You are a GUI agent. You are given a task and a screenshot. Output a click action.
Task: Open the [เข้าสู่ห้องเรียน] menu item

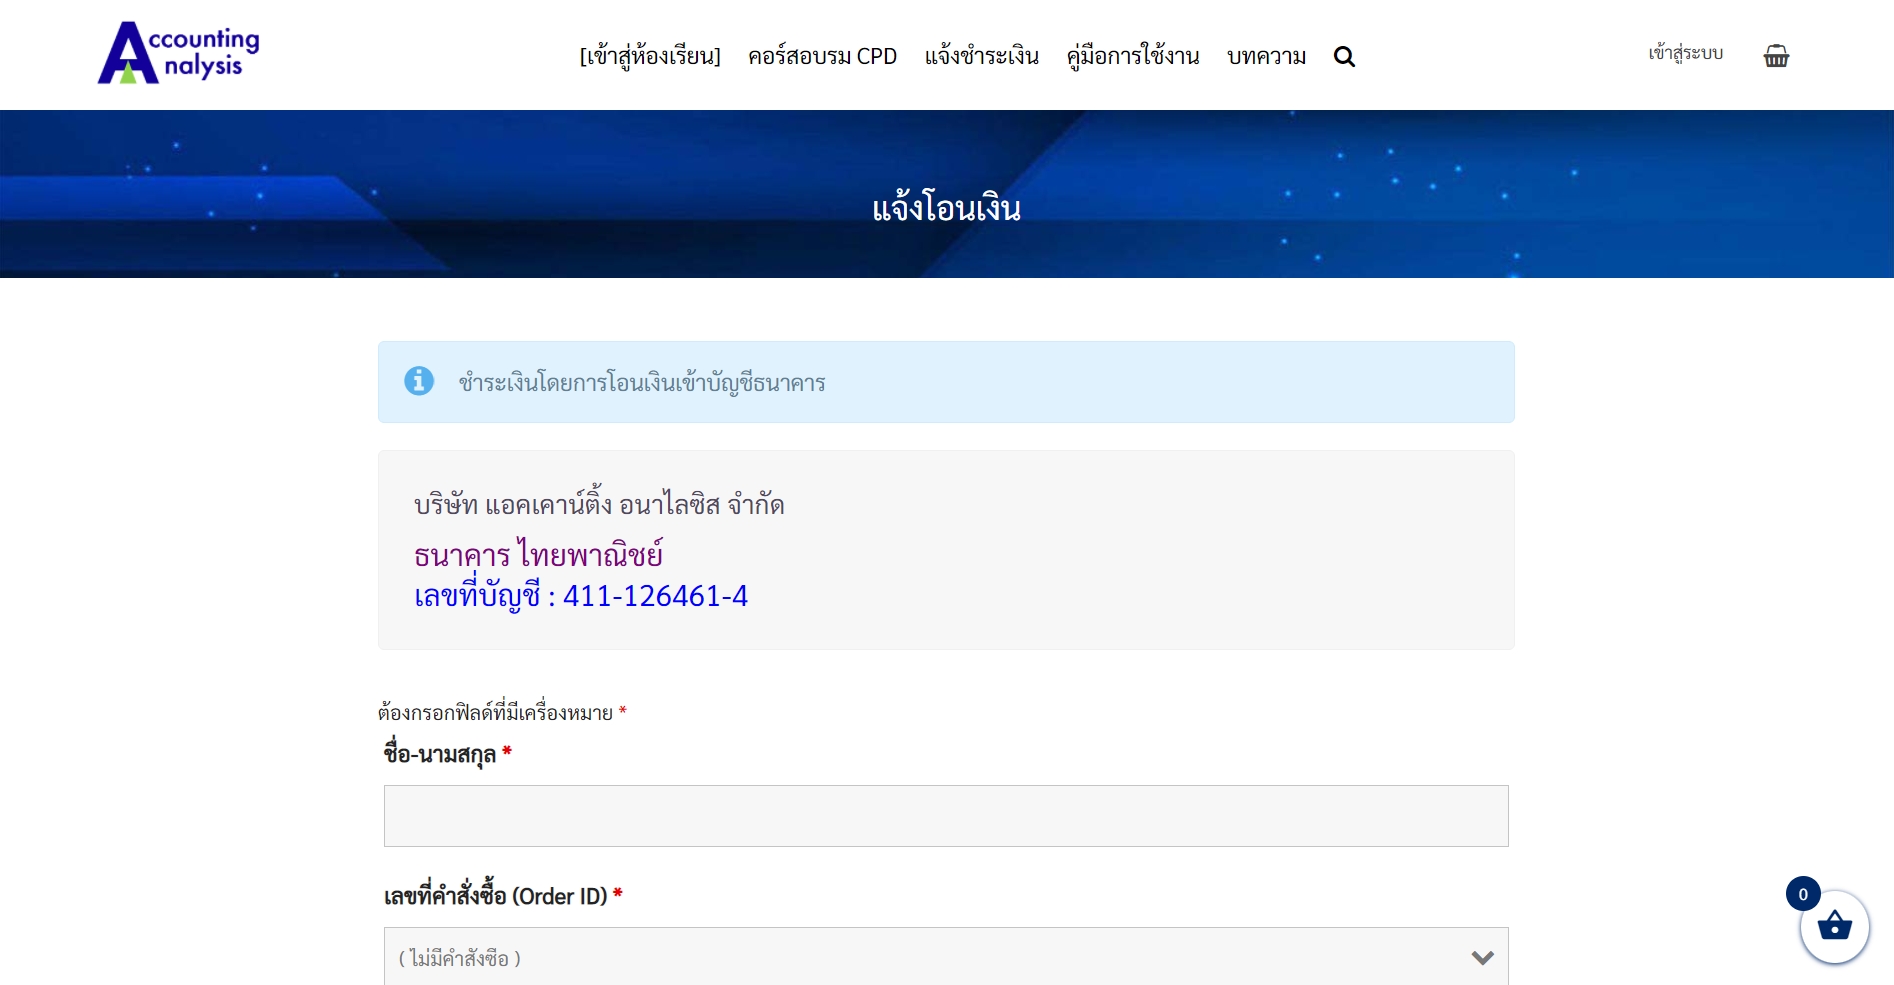(x=650, y=57)
